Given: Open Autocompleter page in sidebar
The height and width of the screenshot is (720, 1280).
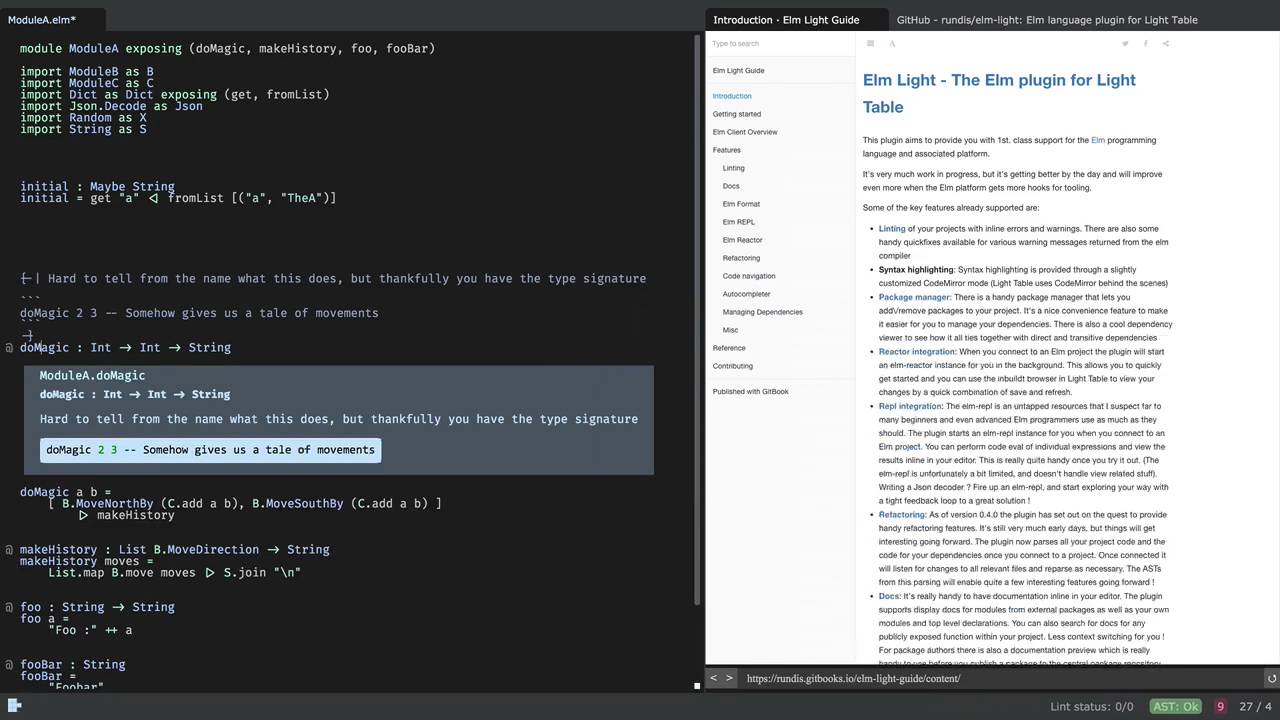Looking at the screenshot, I should tap(747, 294).
